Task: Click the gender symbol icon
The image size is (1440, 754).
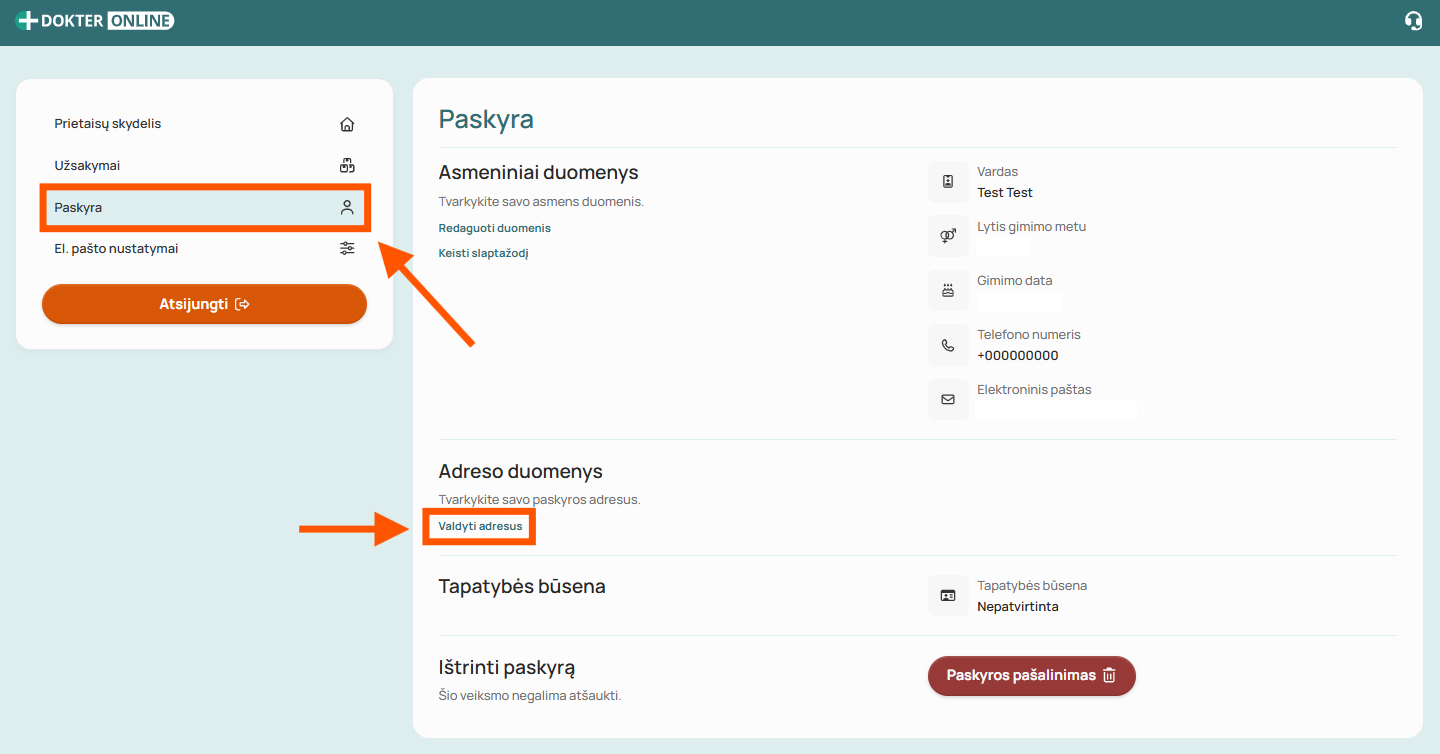Action: (948, 236)
